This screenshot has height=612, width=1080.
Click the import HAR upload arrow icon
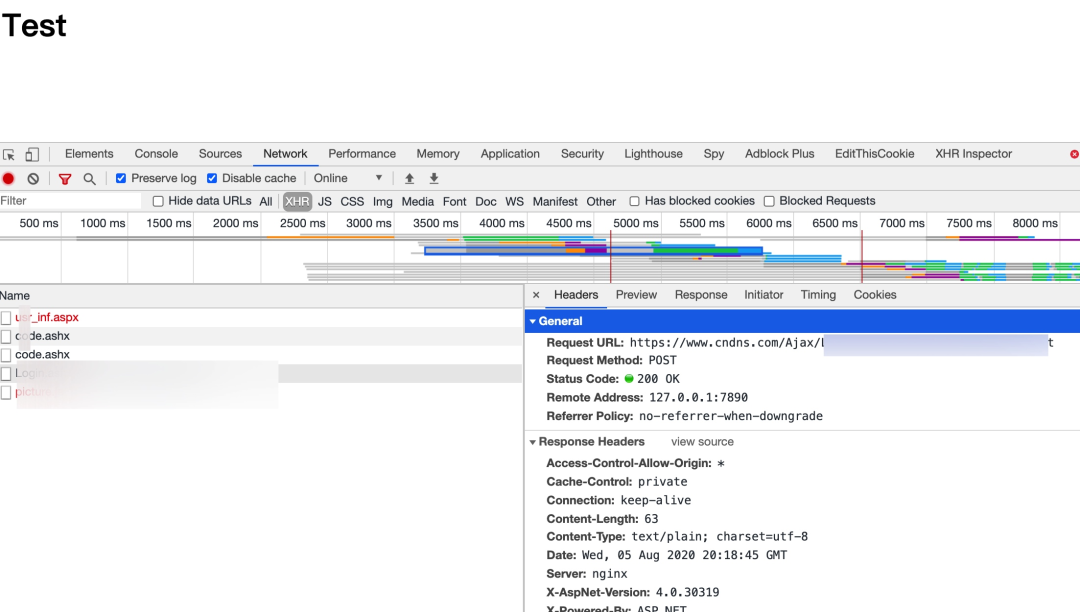(x=409, y=179)
